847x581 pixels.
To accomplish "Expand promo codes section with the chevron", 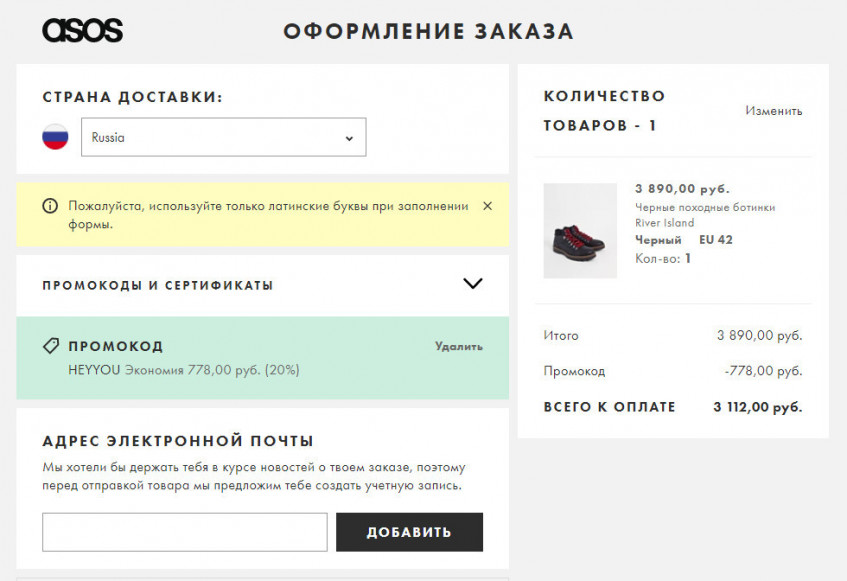I will [x=473, y=284].
